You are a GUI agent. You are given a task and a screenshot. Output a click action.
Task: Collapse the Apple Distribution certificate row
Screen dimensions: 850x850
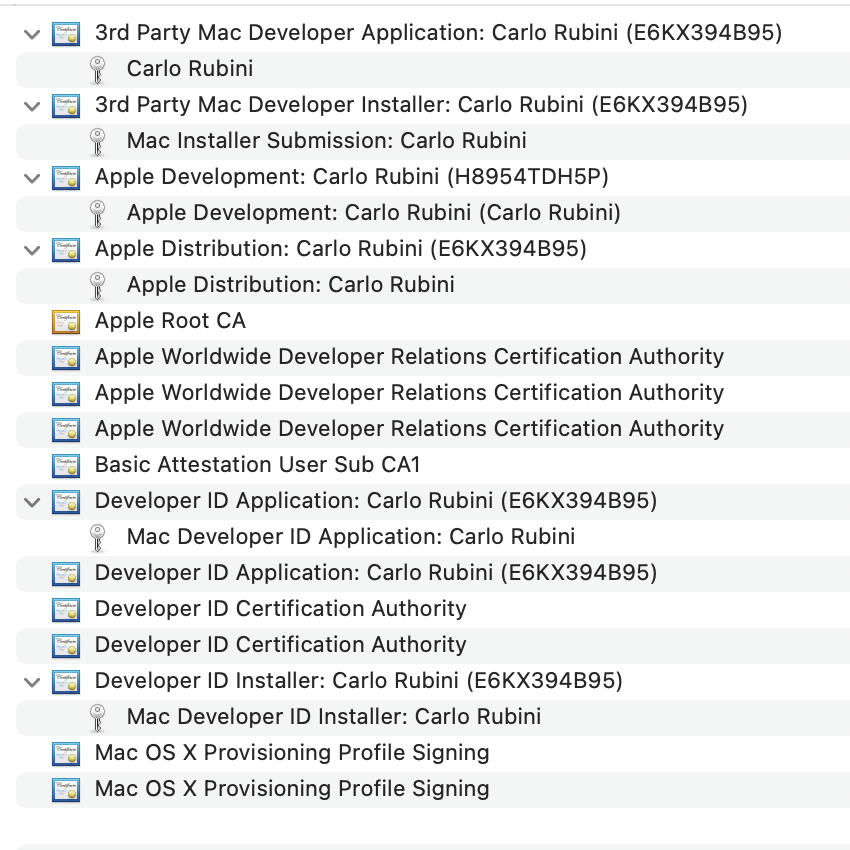32,249
